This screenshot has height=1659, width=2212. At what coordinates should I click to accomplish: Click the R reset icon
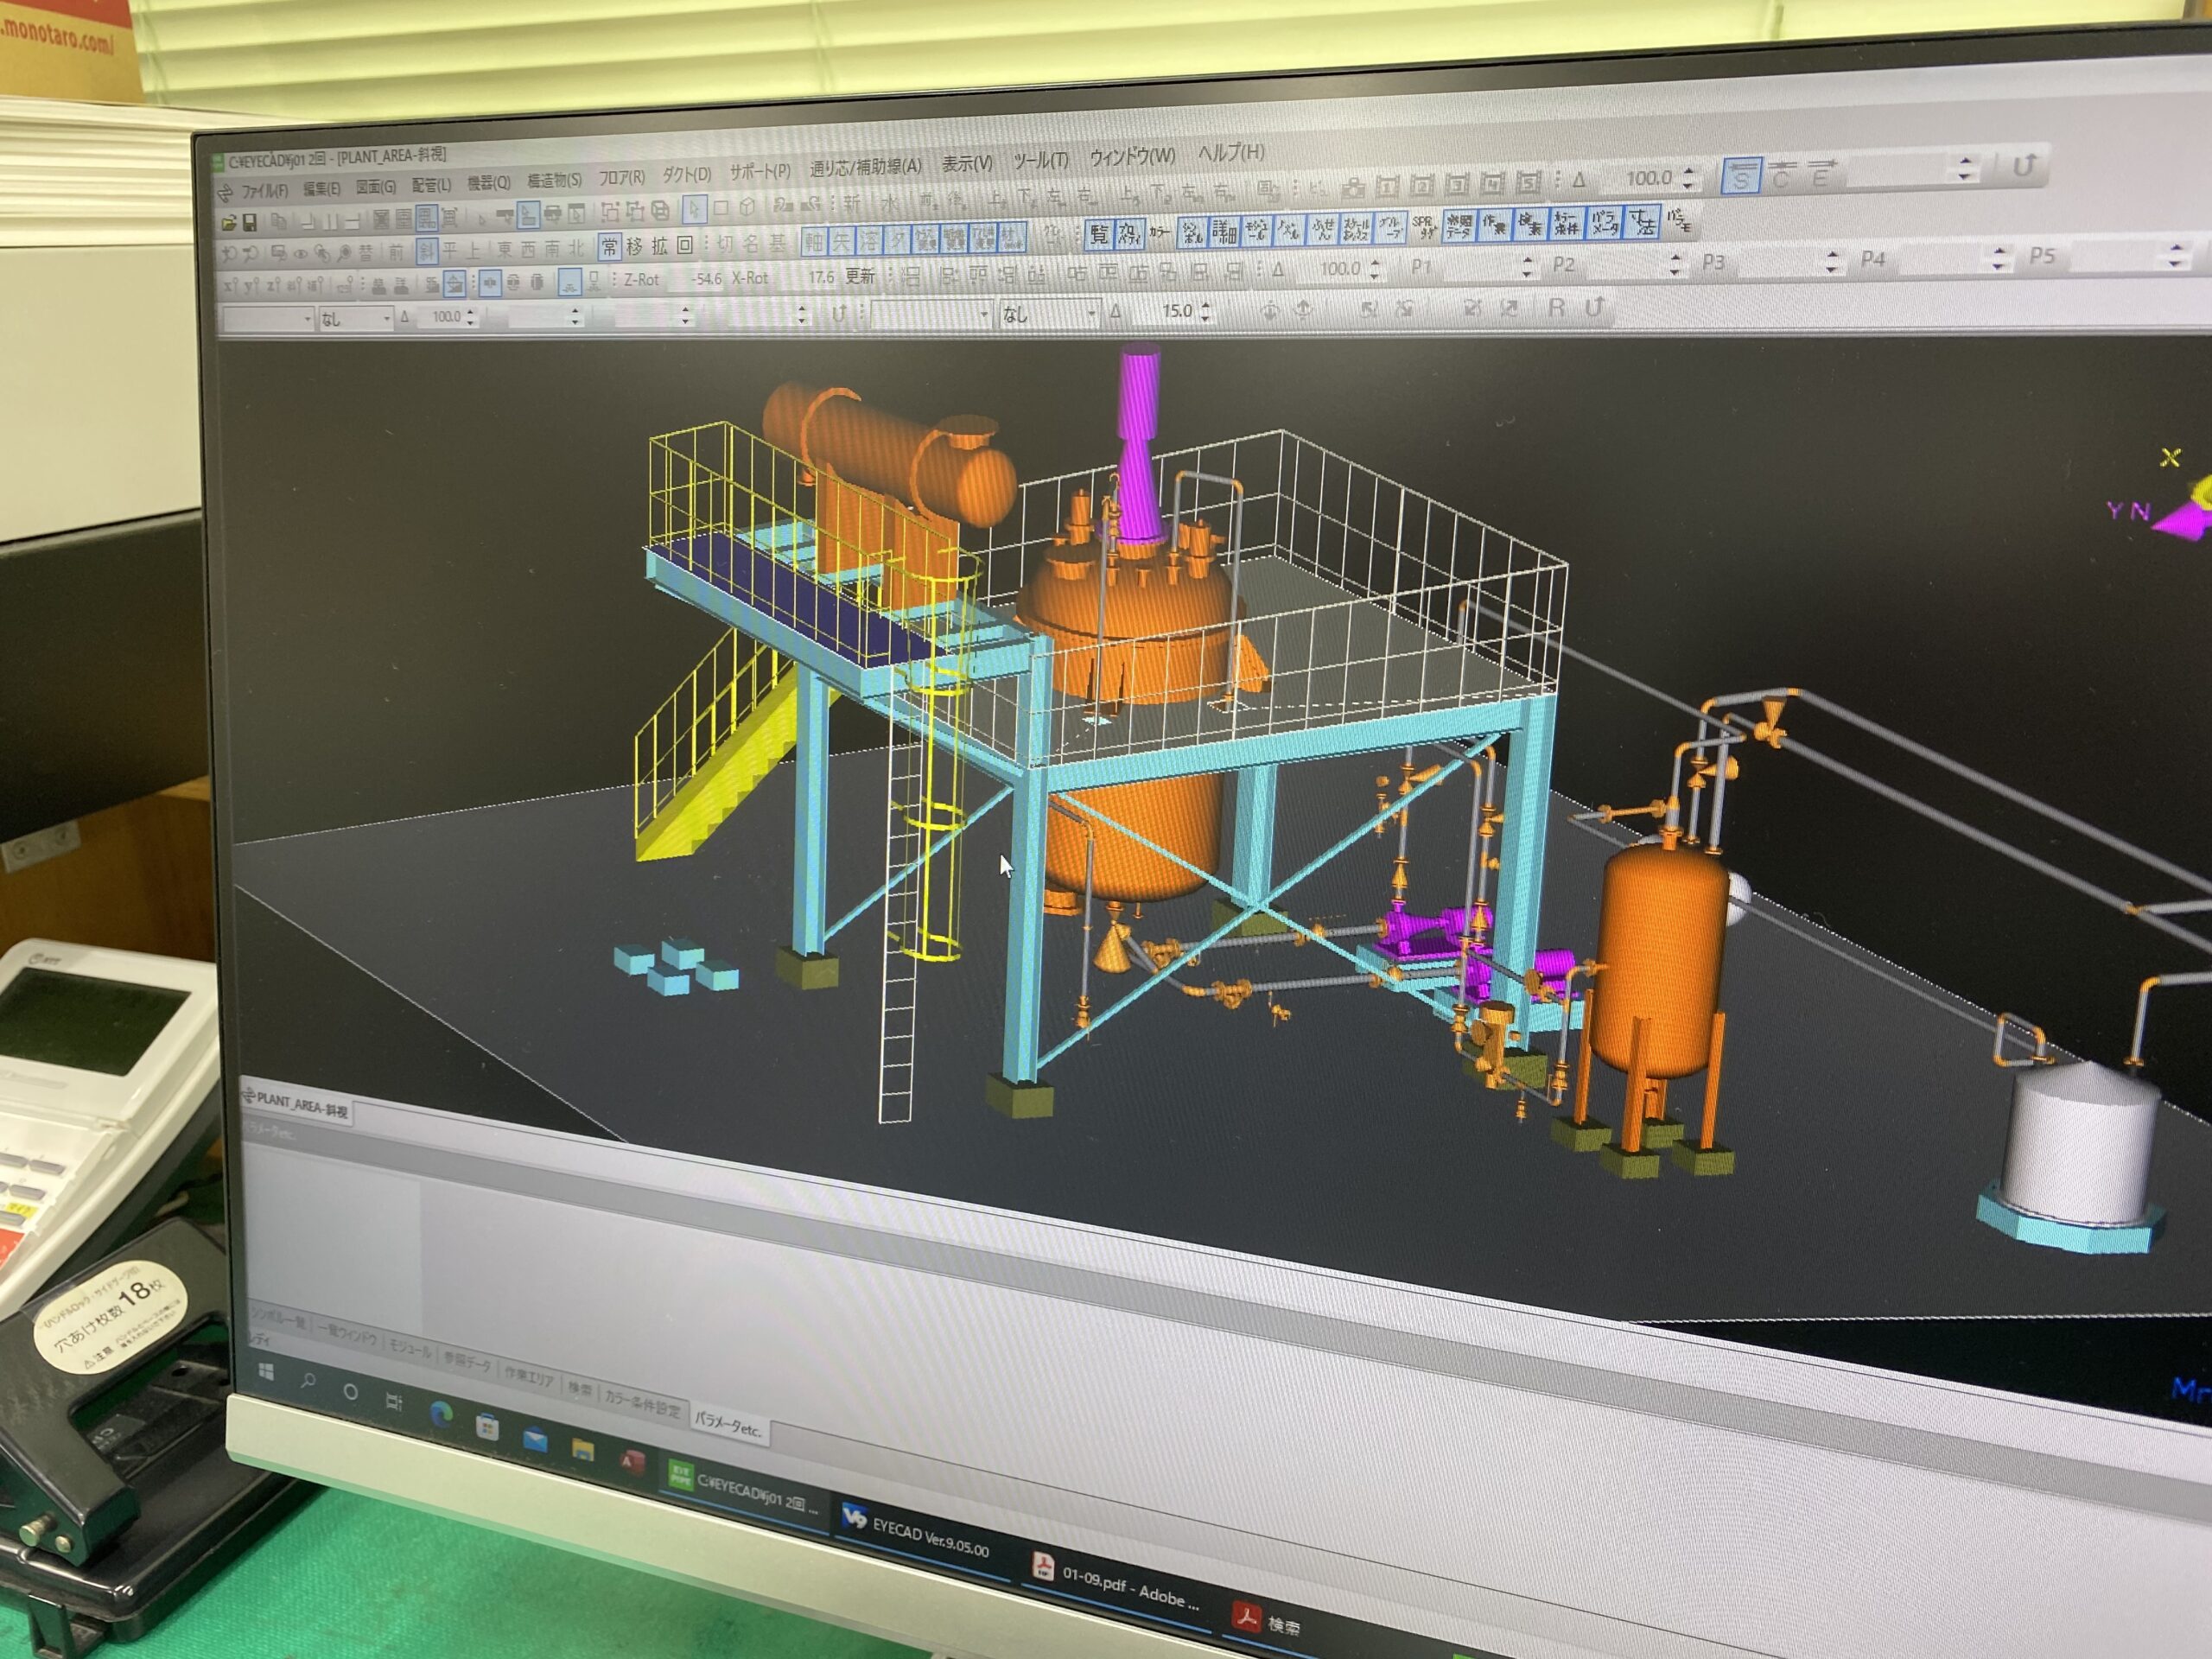(1555, 307)
